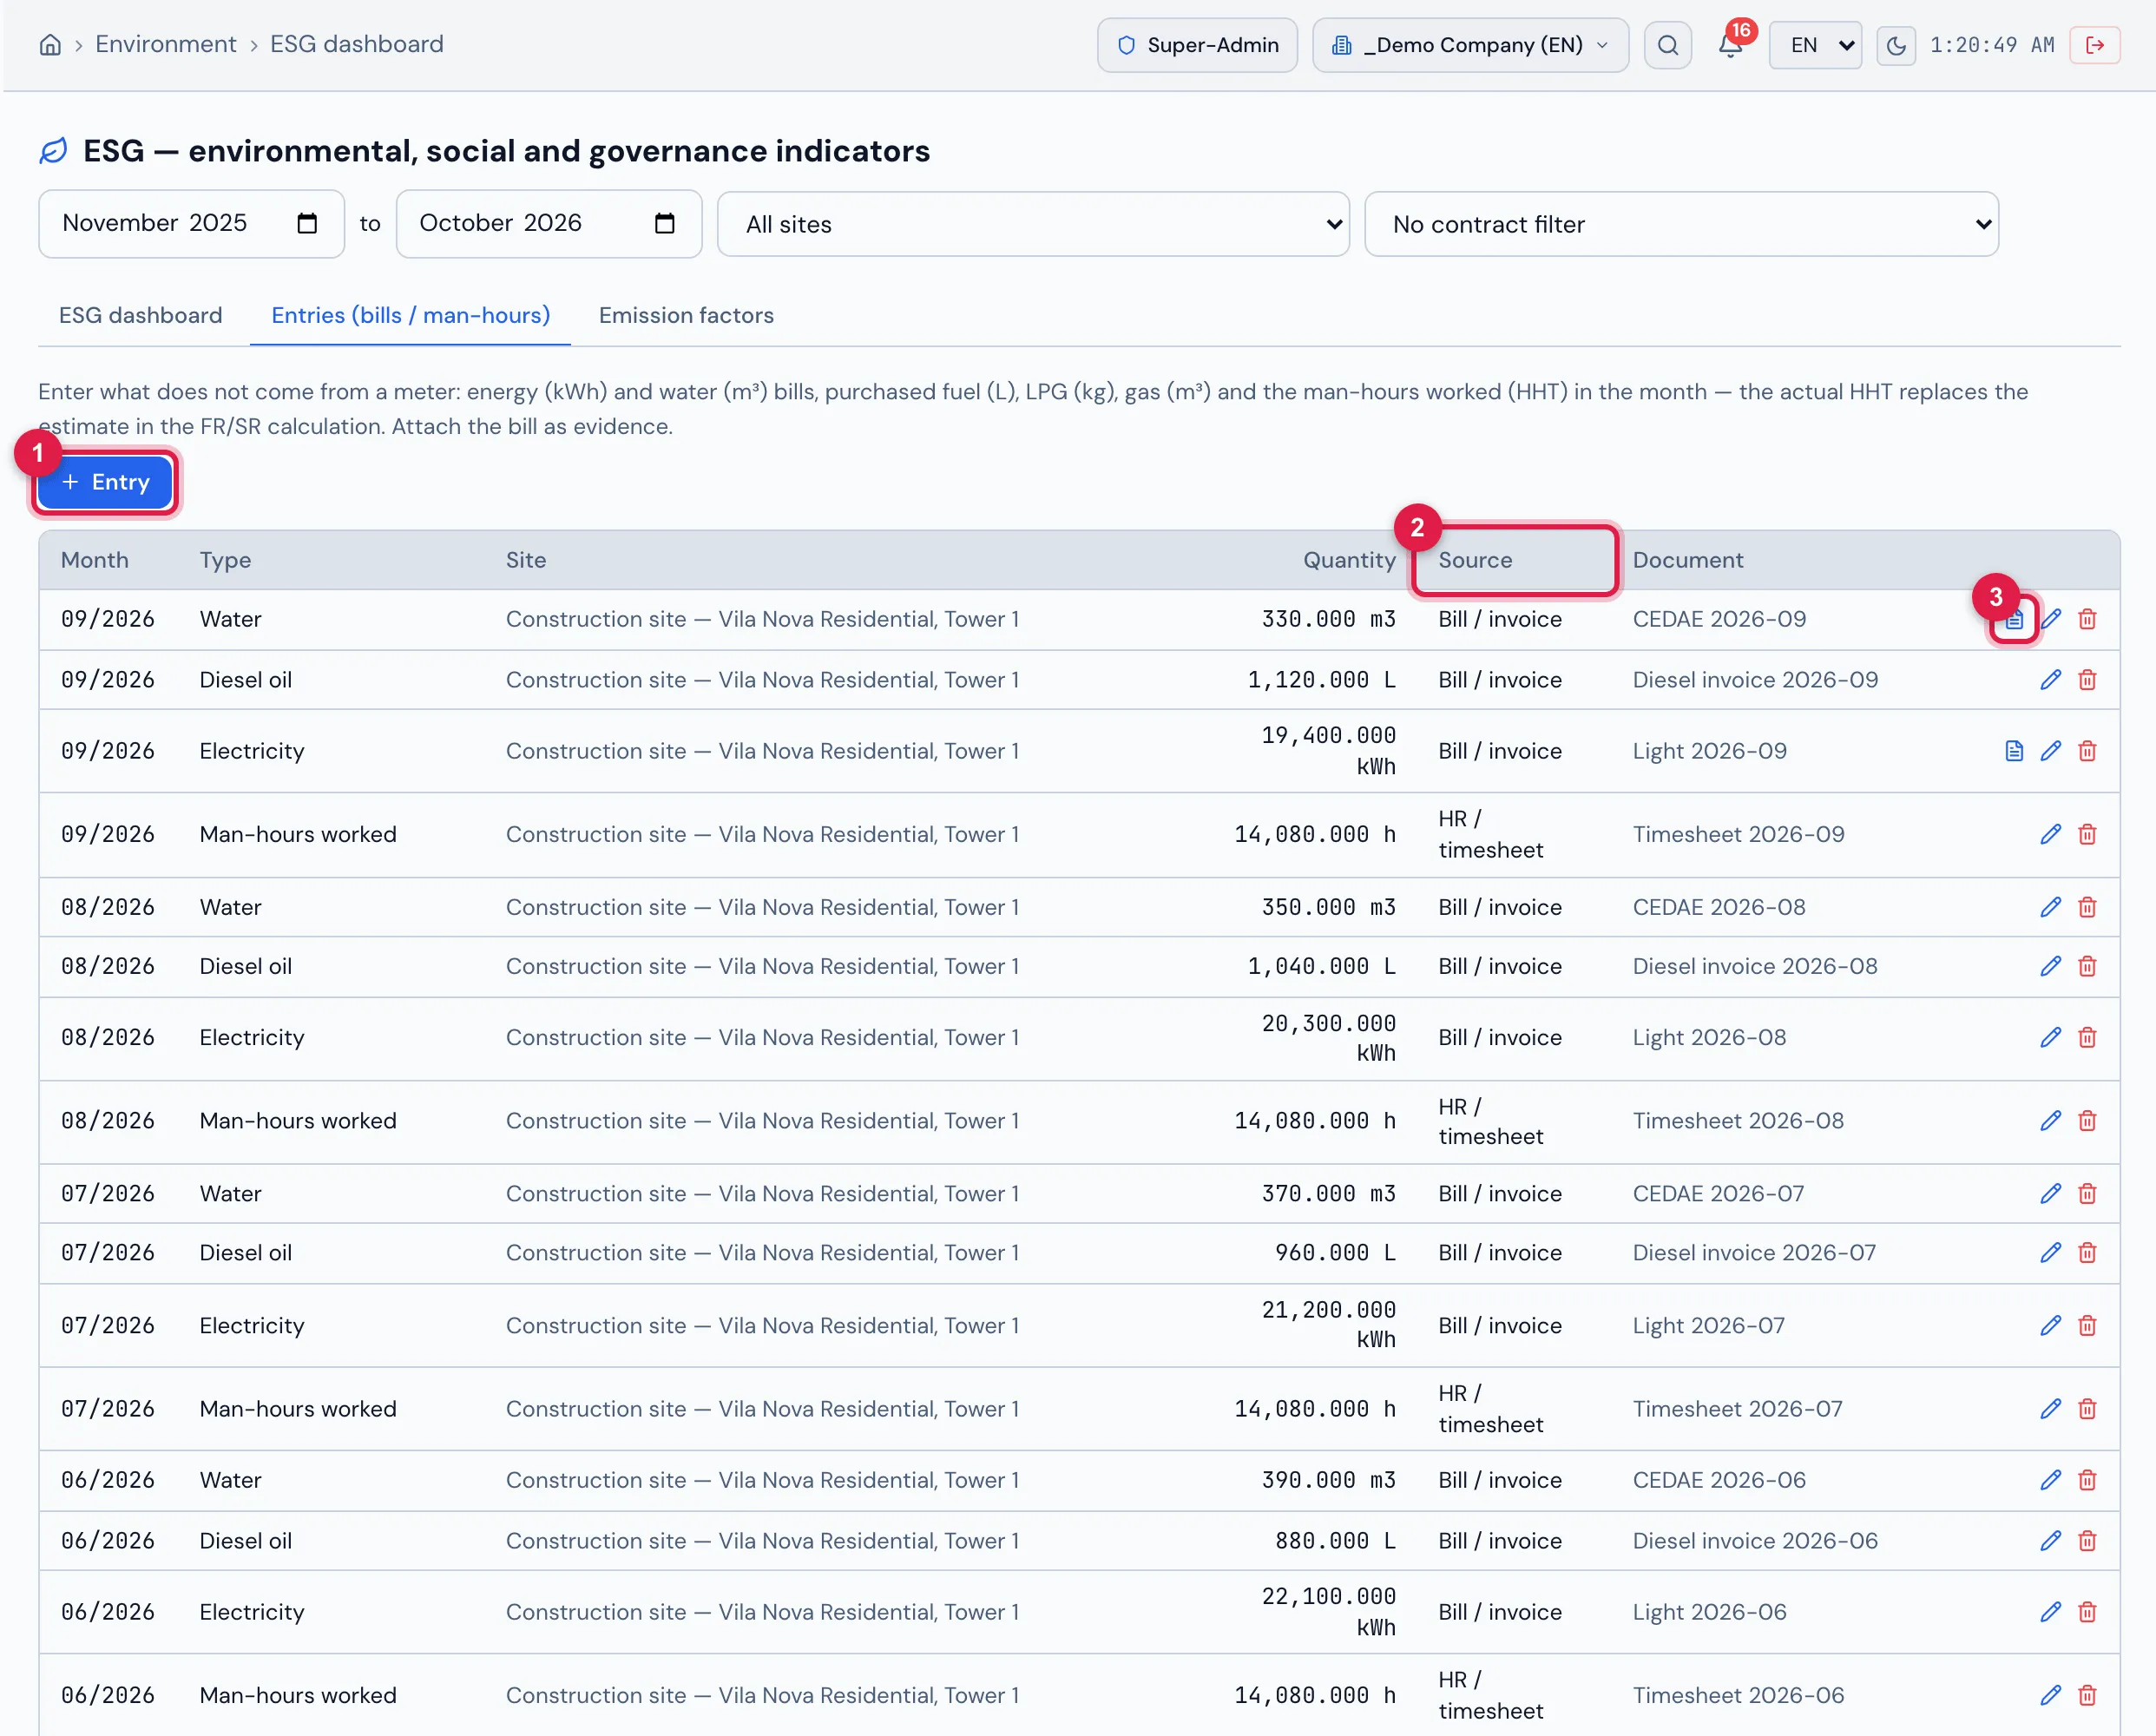Open notifications bell with 16 badge
The height and width of the screenshot is (1736, 2156).
point(1731,45)
